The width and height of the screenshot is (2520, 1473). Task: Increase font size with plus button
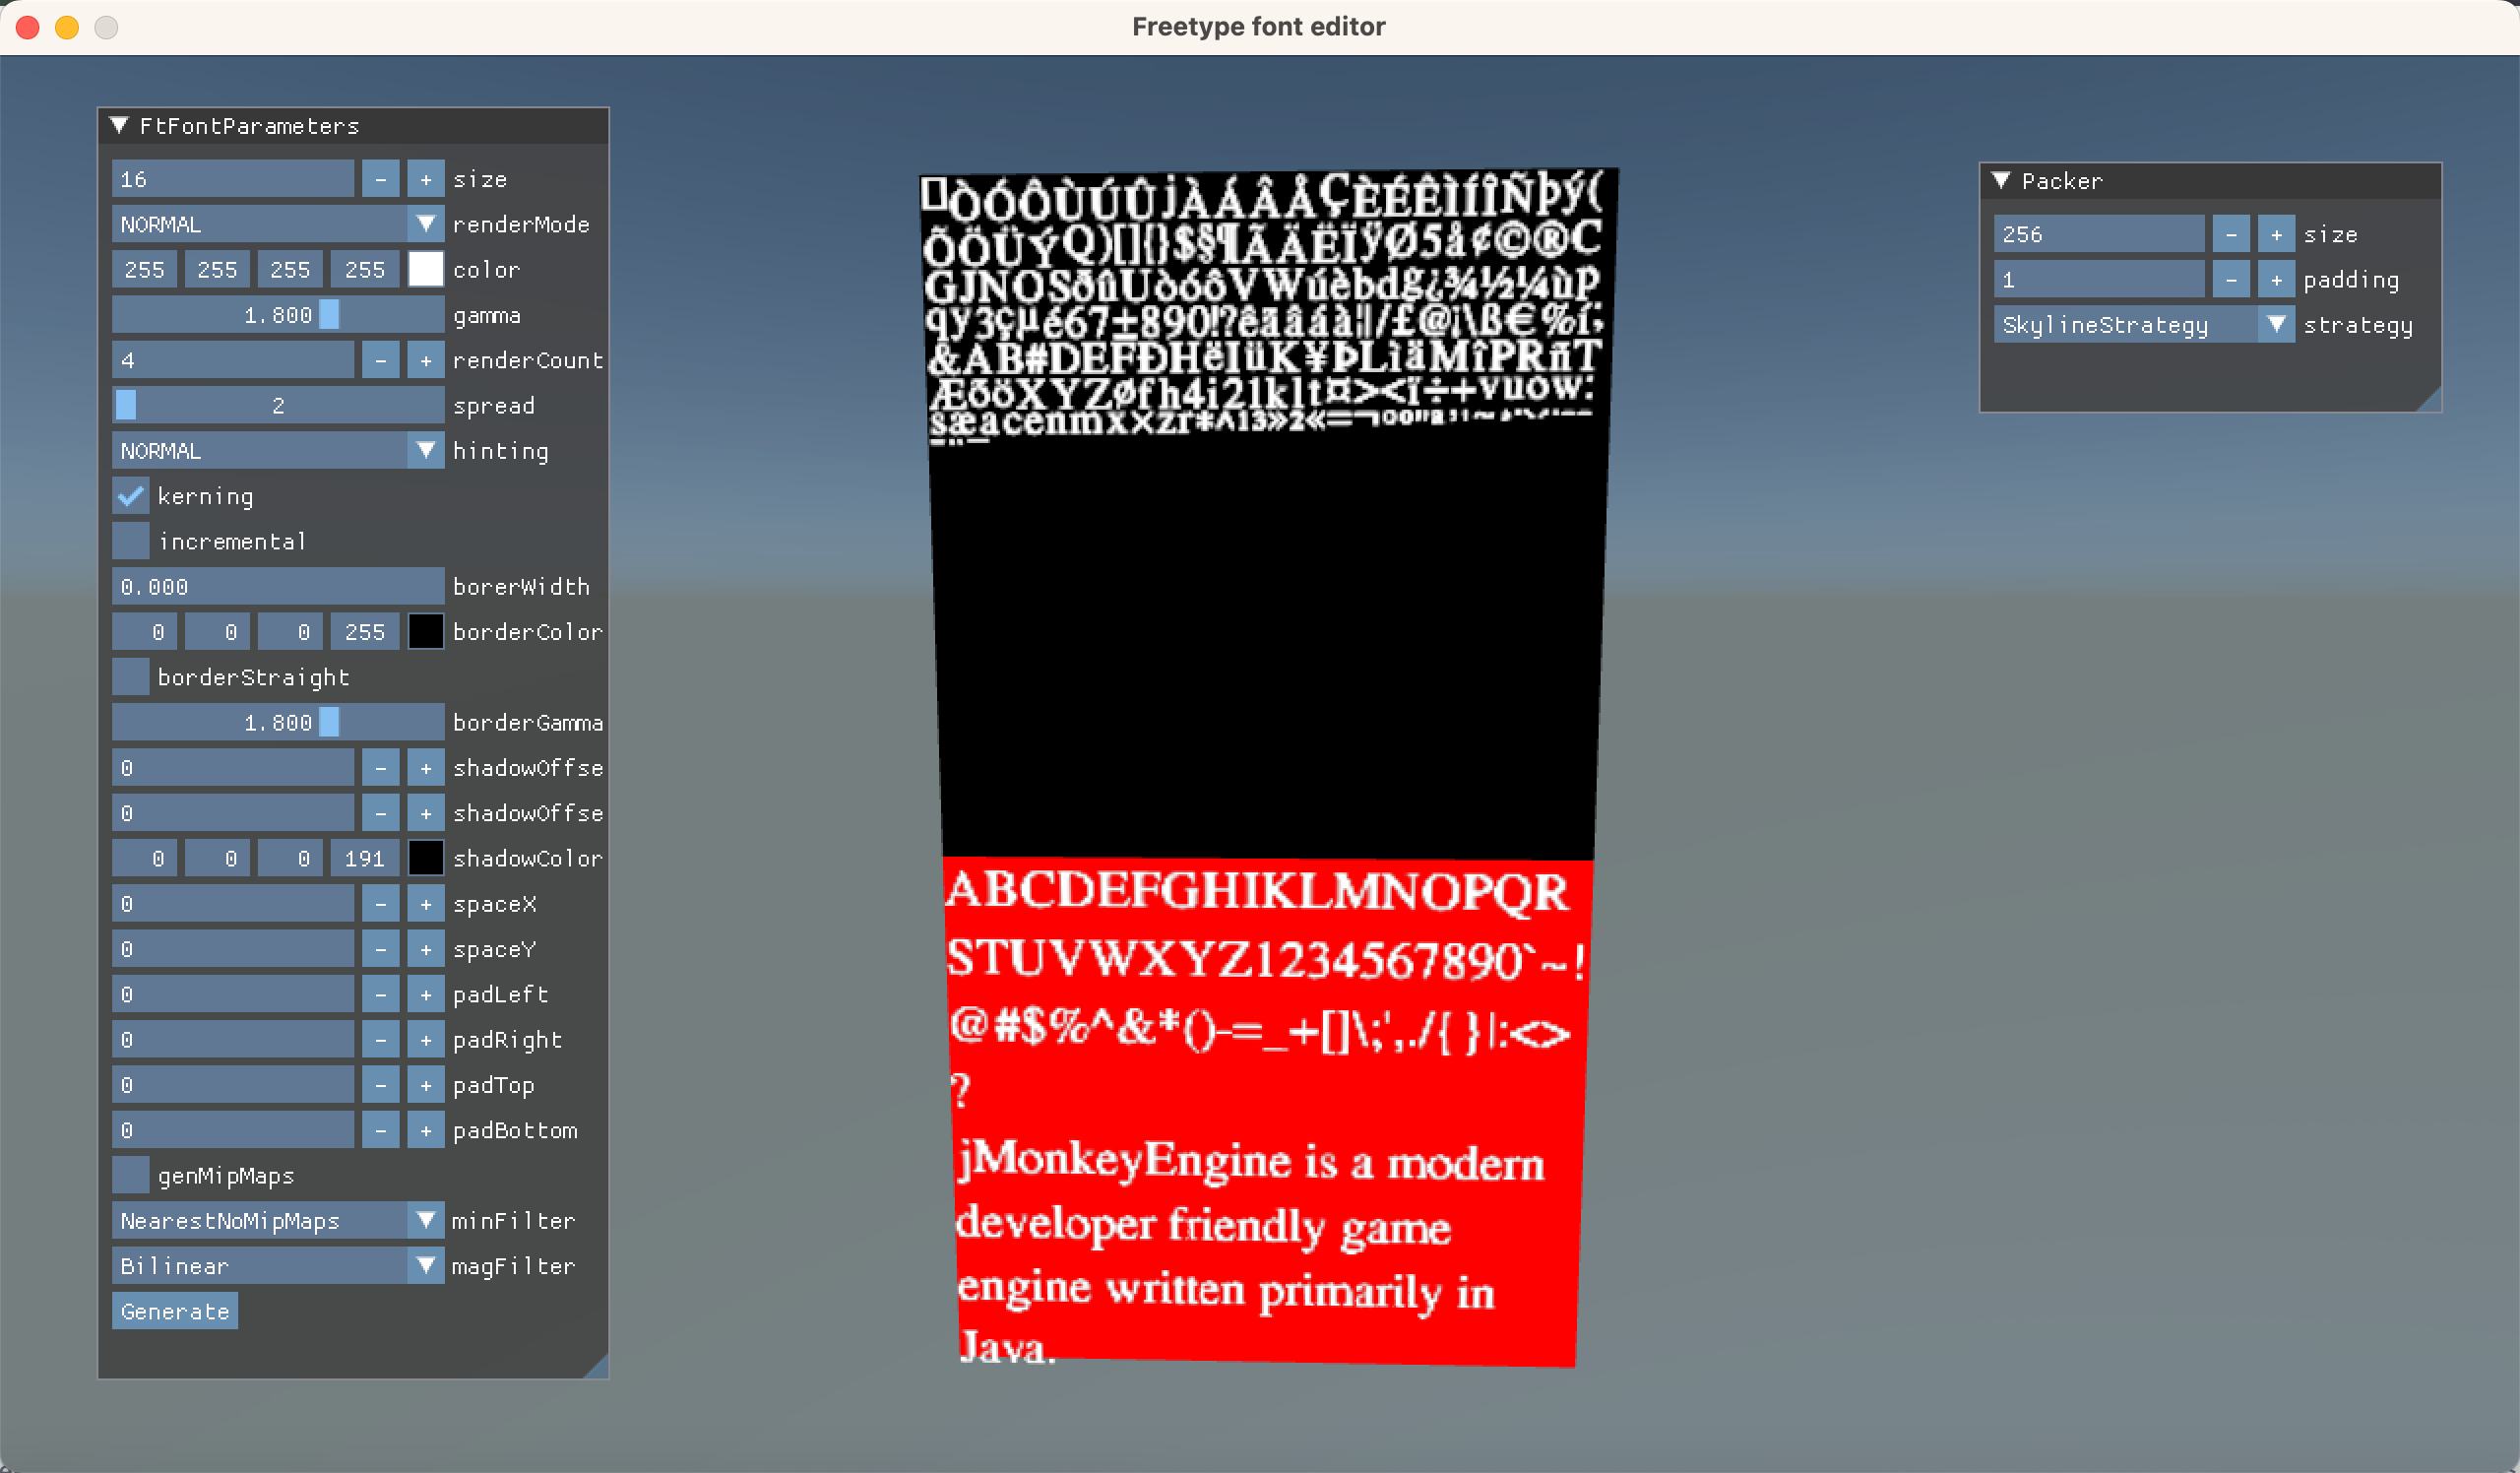(425, 179)
